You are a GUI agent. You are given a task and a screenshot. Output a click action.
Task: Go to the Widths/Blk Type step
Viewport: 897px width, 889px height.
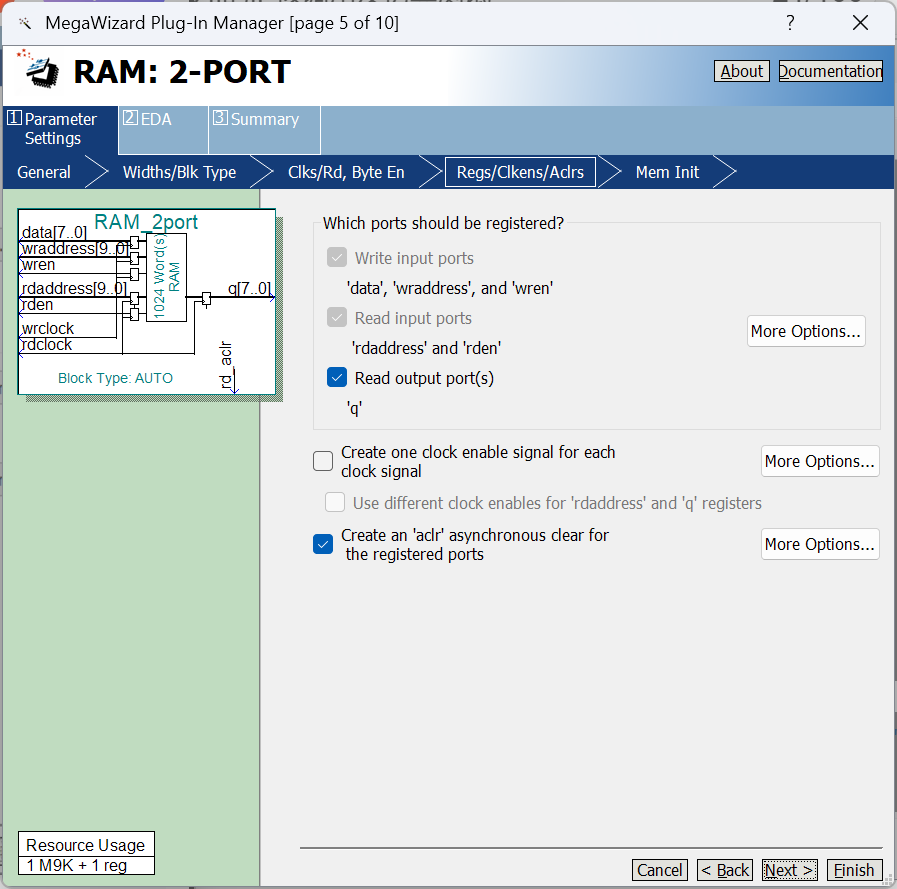coord(179,172)
